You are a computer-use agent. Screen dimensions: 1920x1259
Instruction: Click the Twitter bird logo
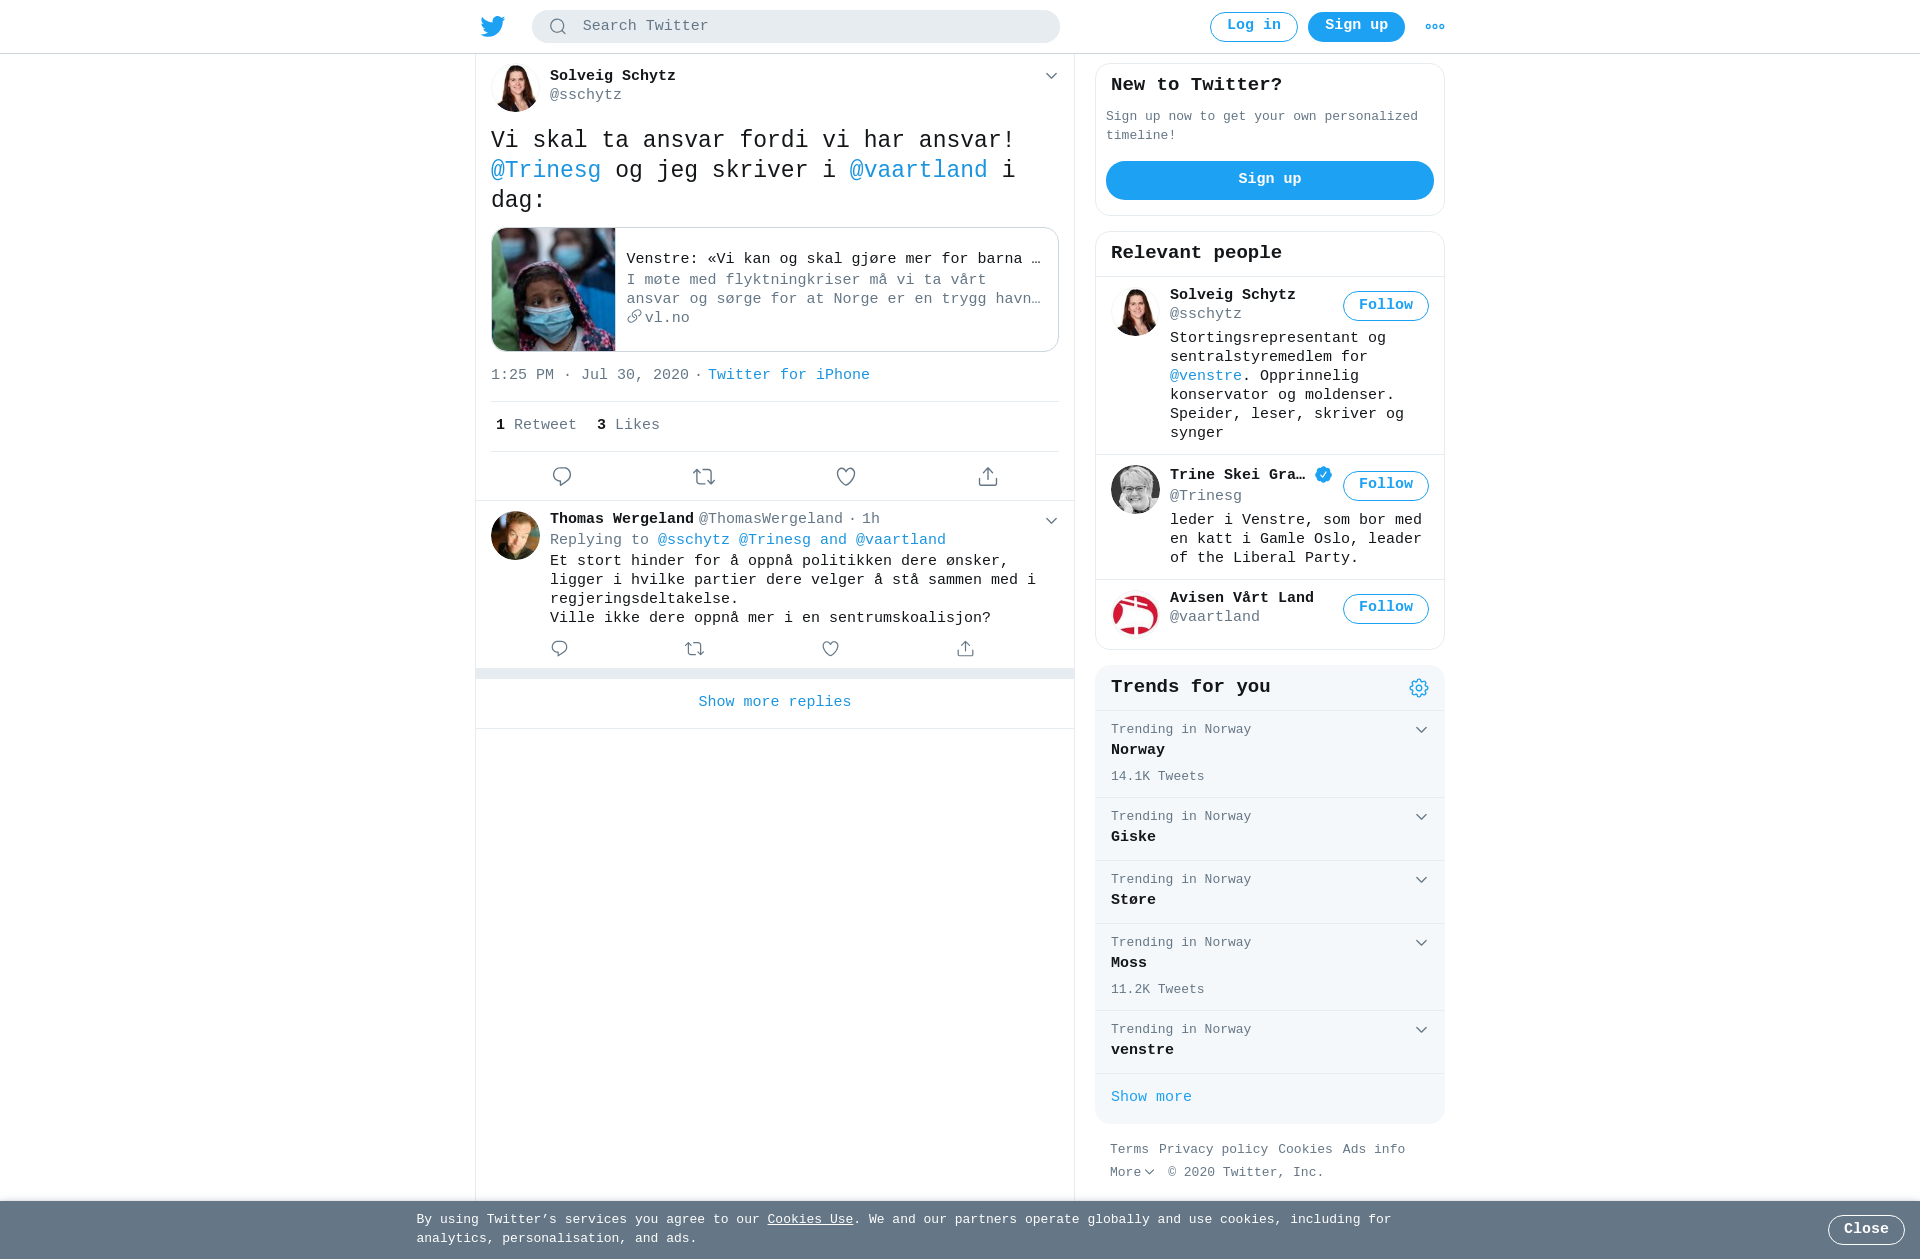click(493, 26)
